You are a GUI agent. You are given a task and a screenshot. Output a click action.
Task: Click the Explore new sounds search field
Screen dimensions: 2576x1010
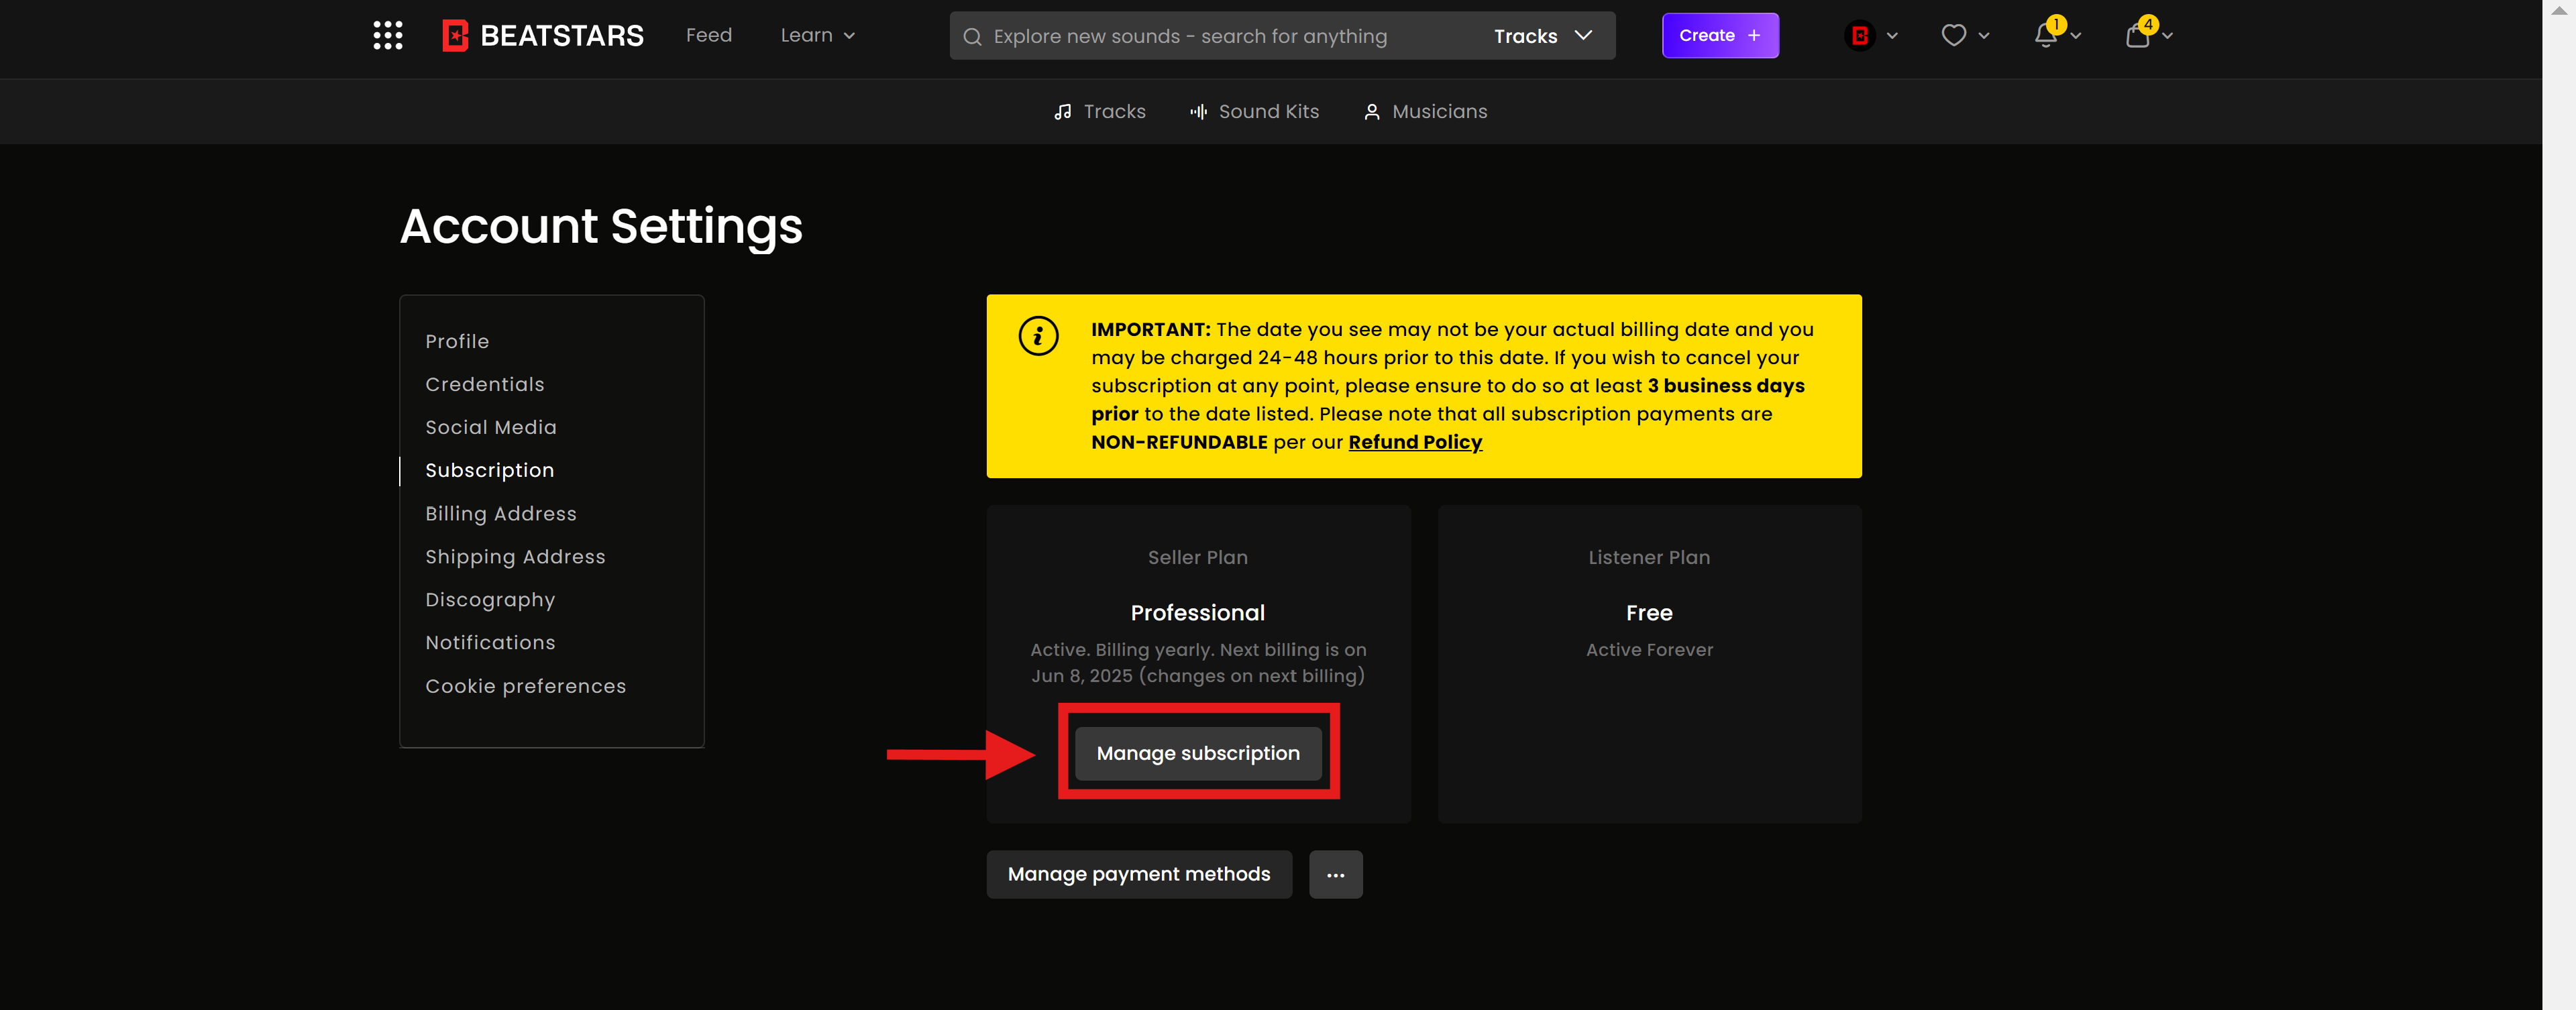coord(1180,36)
